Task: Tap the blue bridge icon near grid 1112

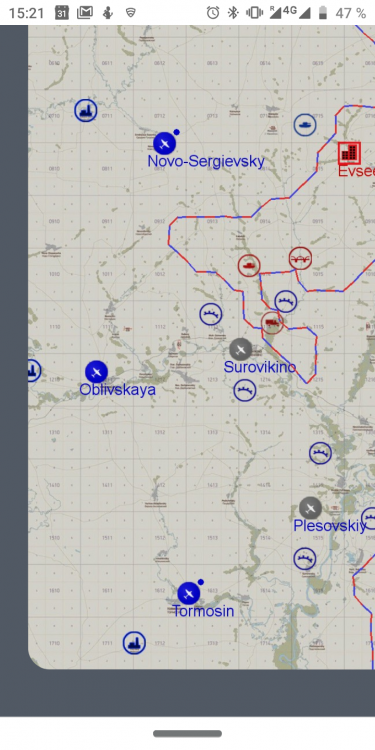Action: pyautogui.click(x=211, y=314)
